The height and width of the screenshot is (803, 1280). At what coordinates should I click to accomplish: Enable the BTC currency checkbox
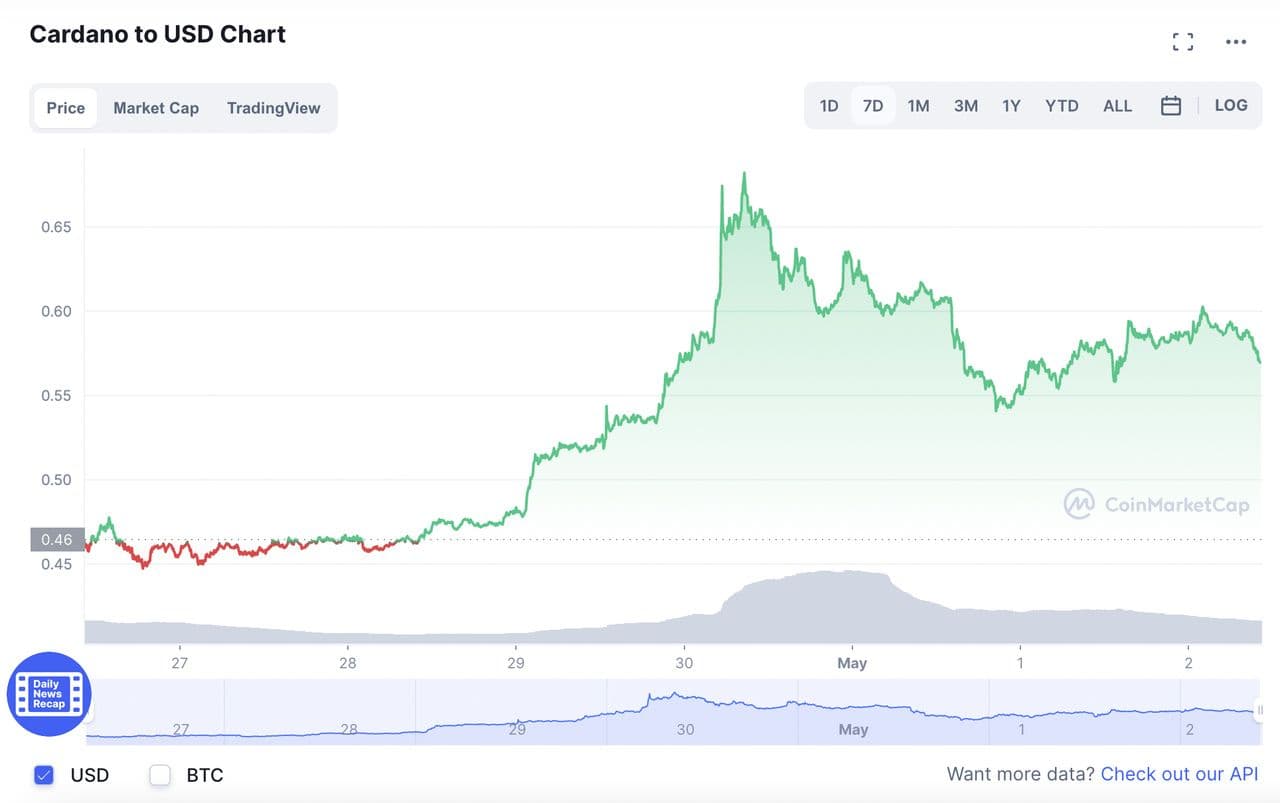(160, 775)
